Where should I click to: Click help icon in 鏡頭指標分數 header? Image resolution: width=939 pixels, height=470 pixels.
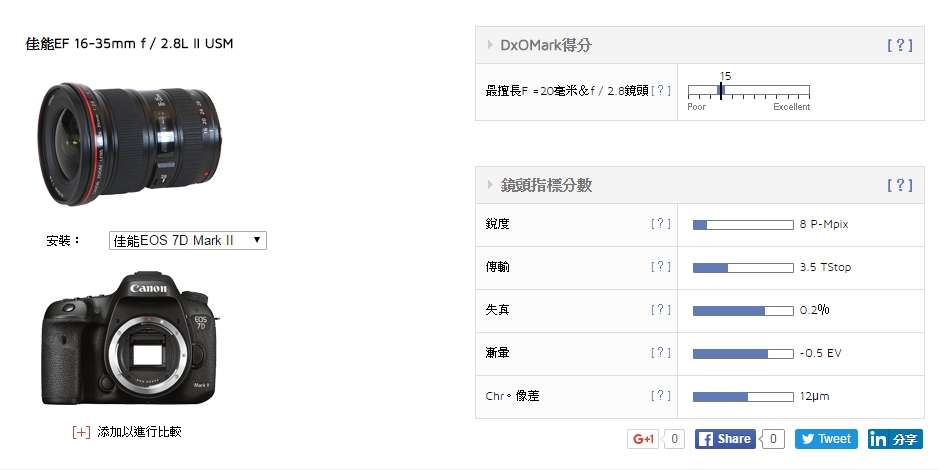tap(899, 185)
